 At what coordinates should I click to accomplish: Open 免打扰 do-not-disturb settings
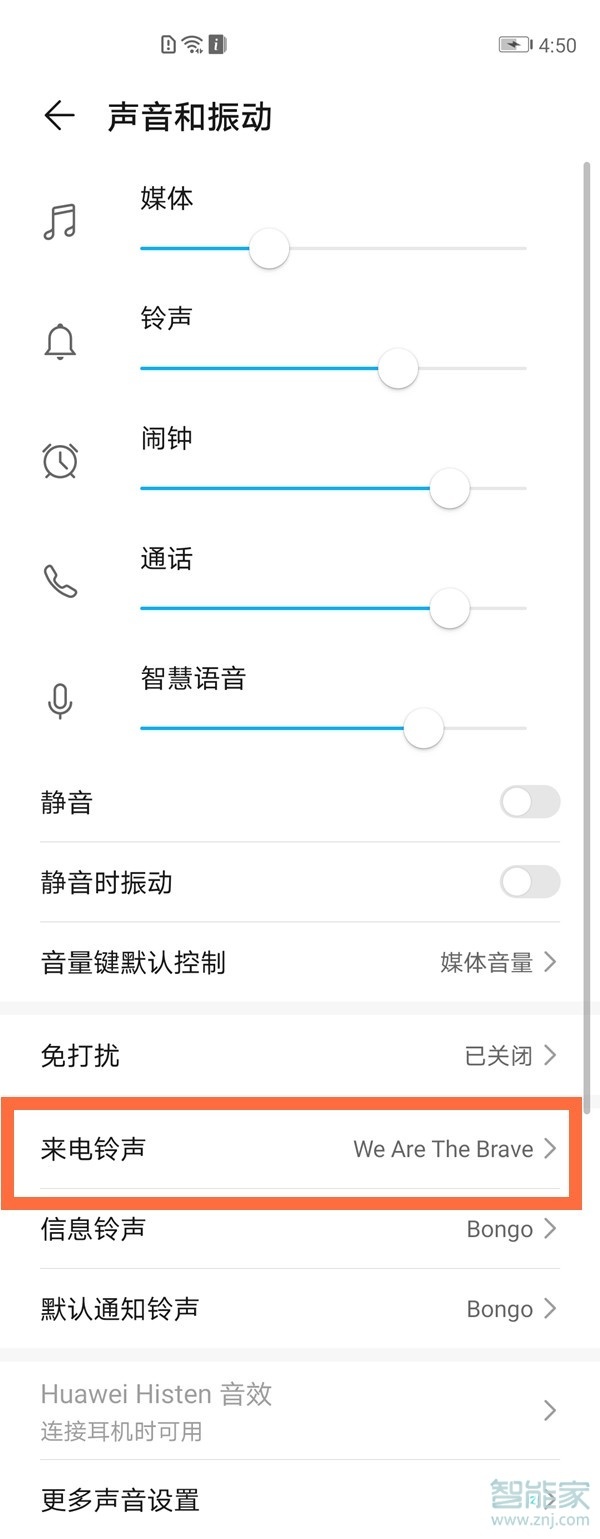300,1055
